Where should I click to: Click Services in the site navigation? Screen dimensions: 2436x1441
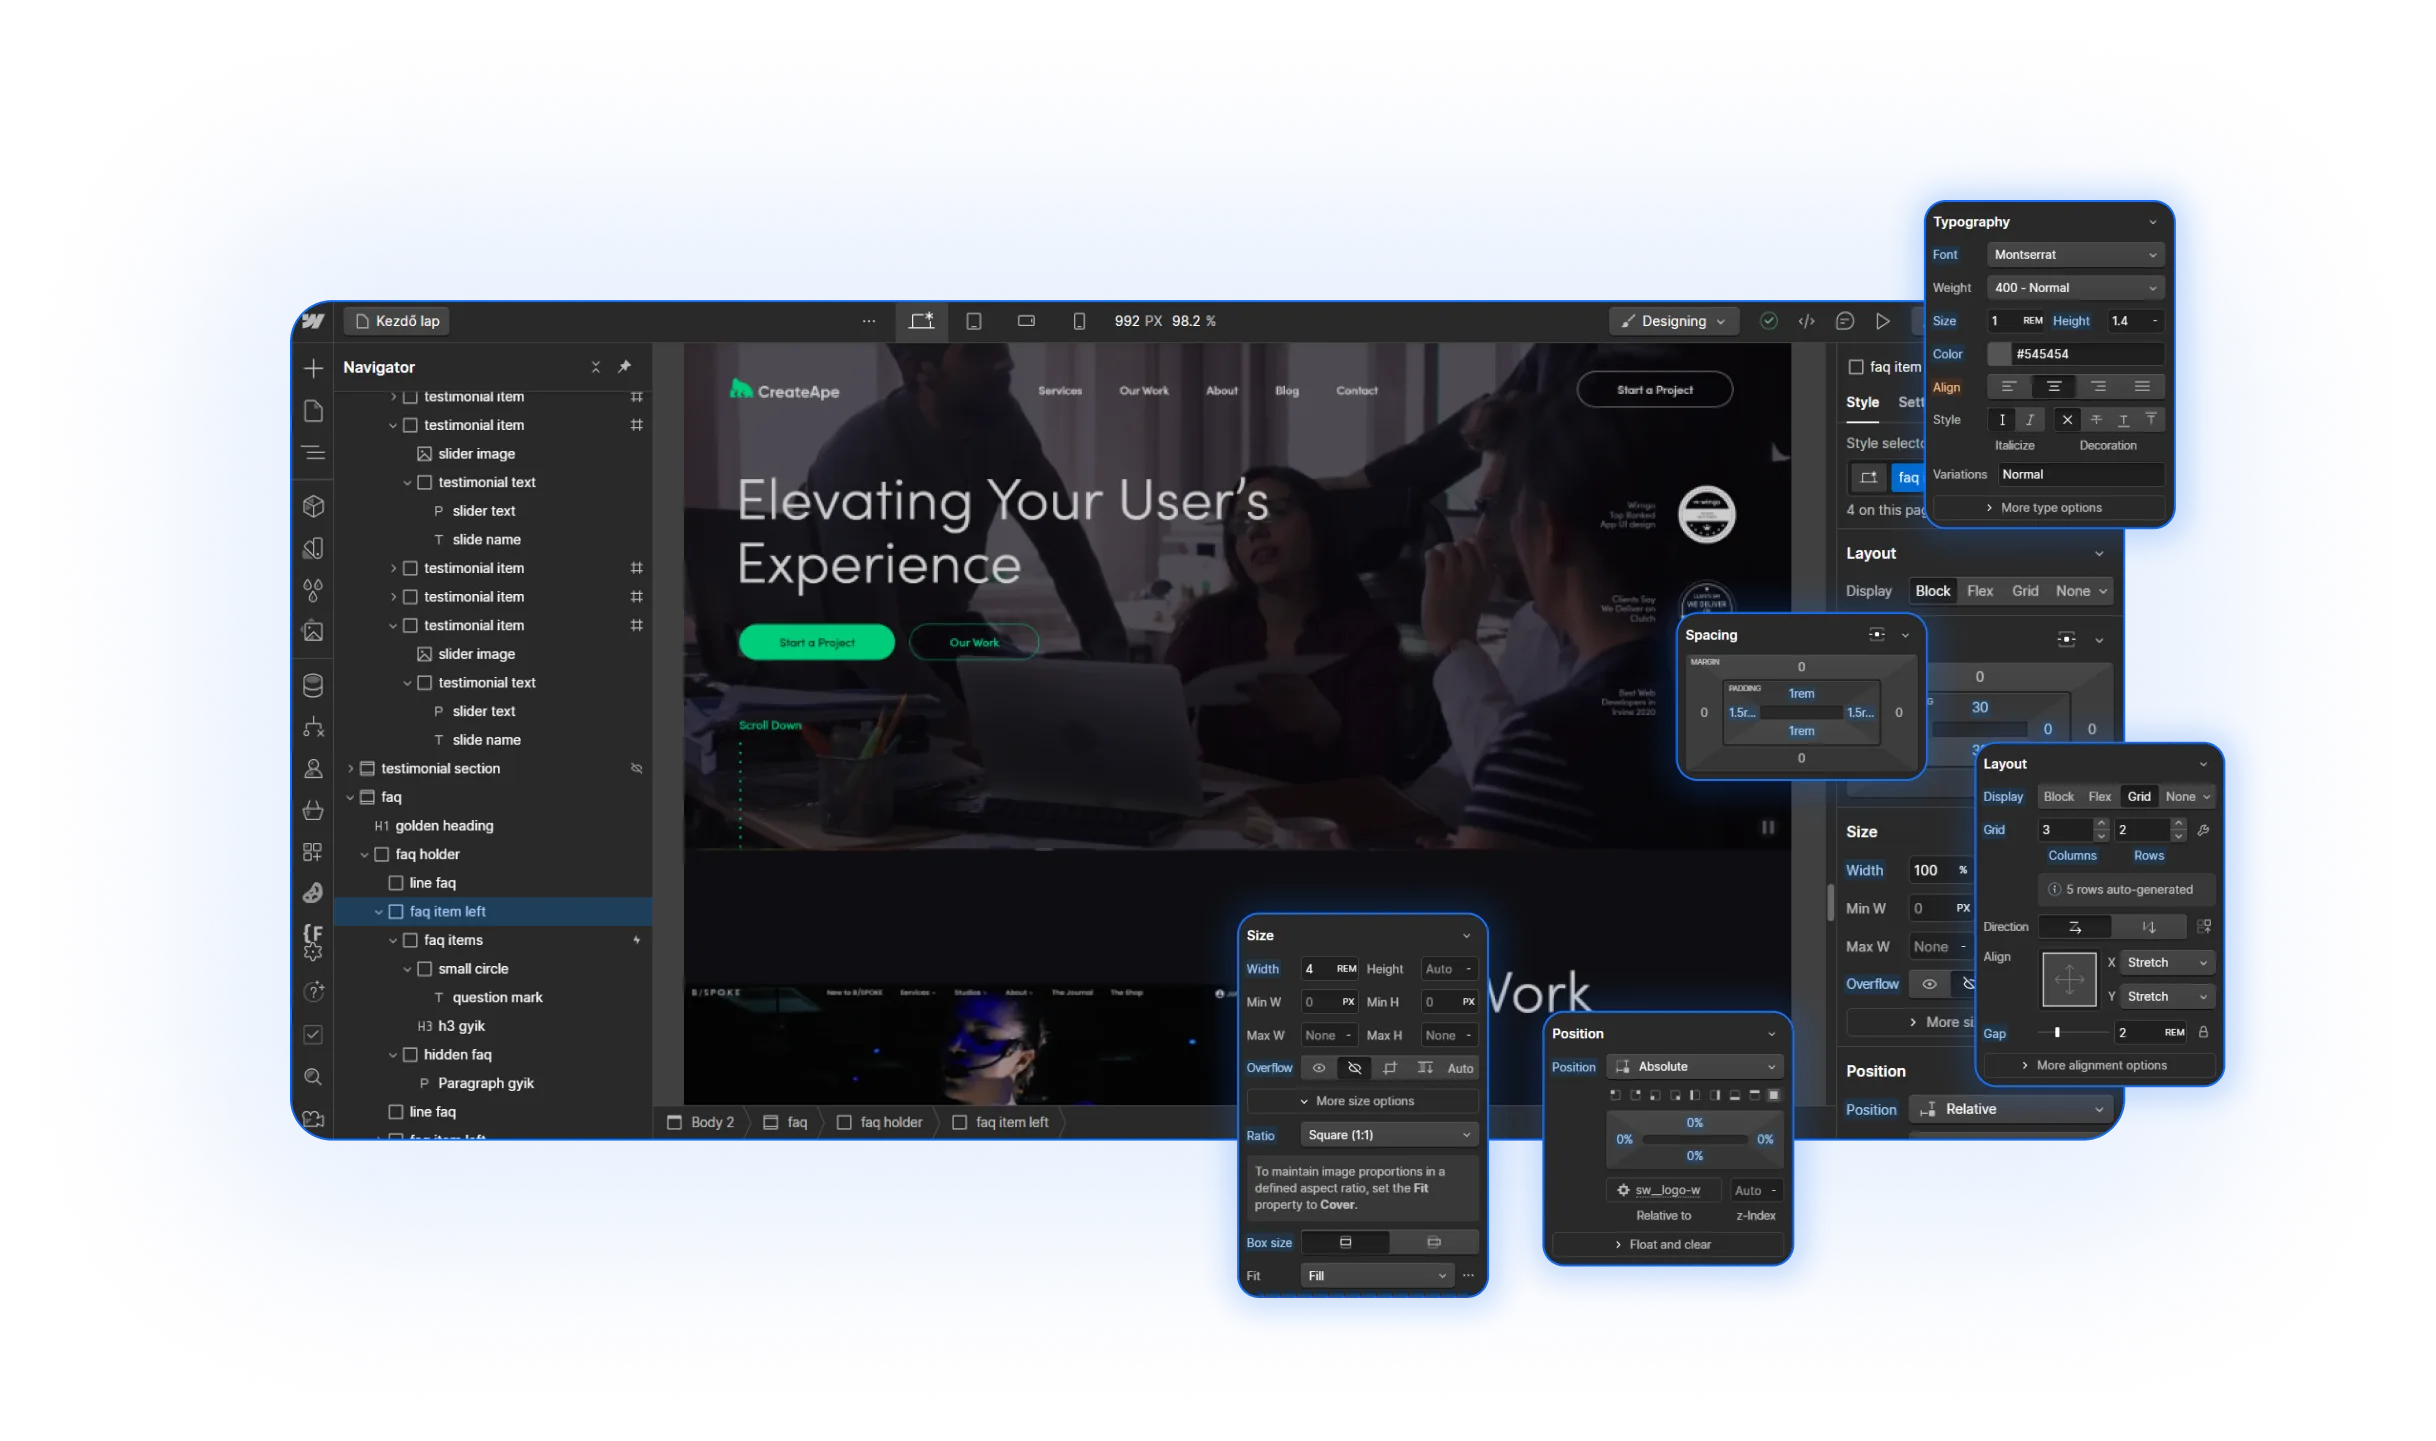coord(1060,391)
